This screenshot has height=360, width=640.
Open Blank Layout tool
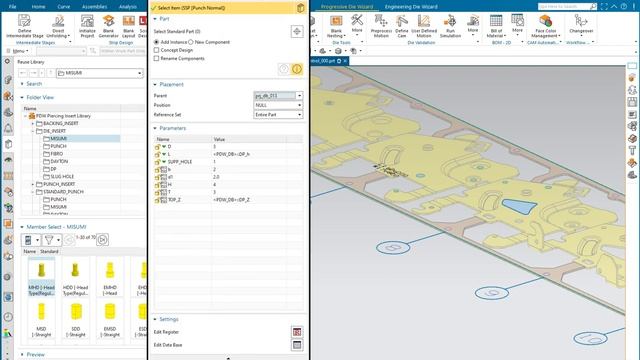coord(129,21)
